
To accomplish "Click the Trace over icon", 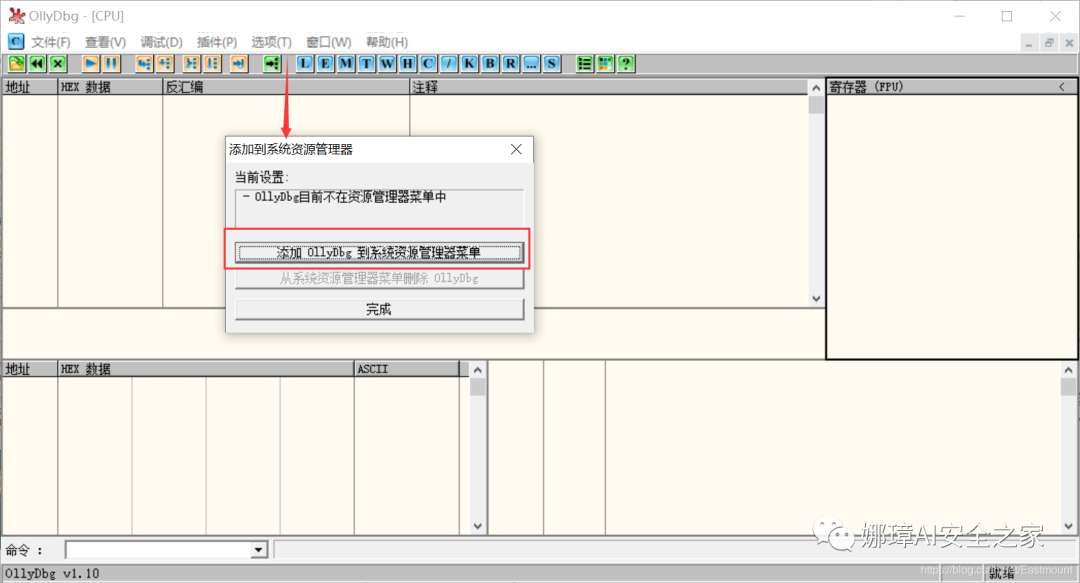I will [x=212, y=64].
